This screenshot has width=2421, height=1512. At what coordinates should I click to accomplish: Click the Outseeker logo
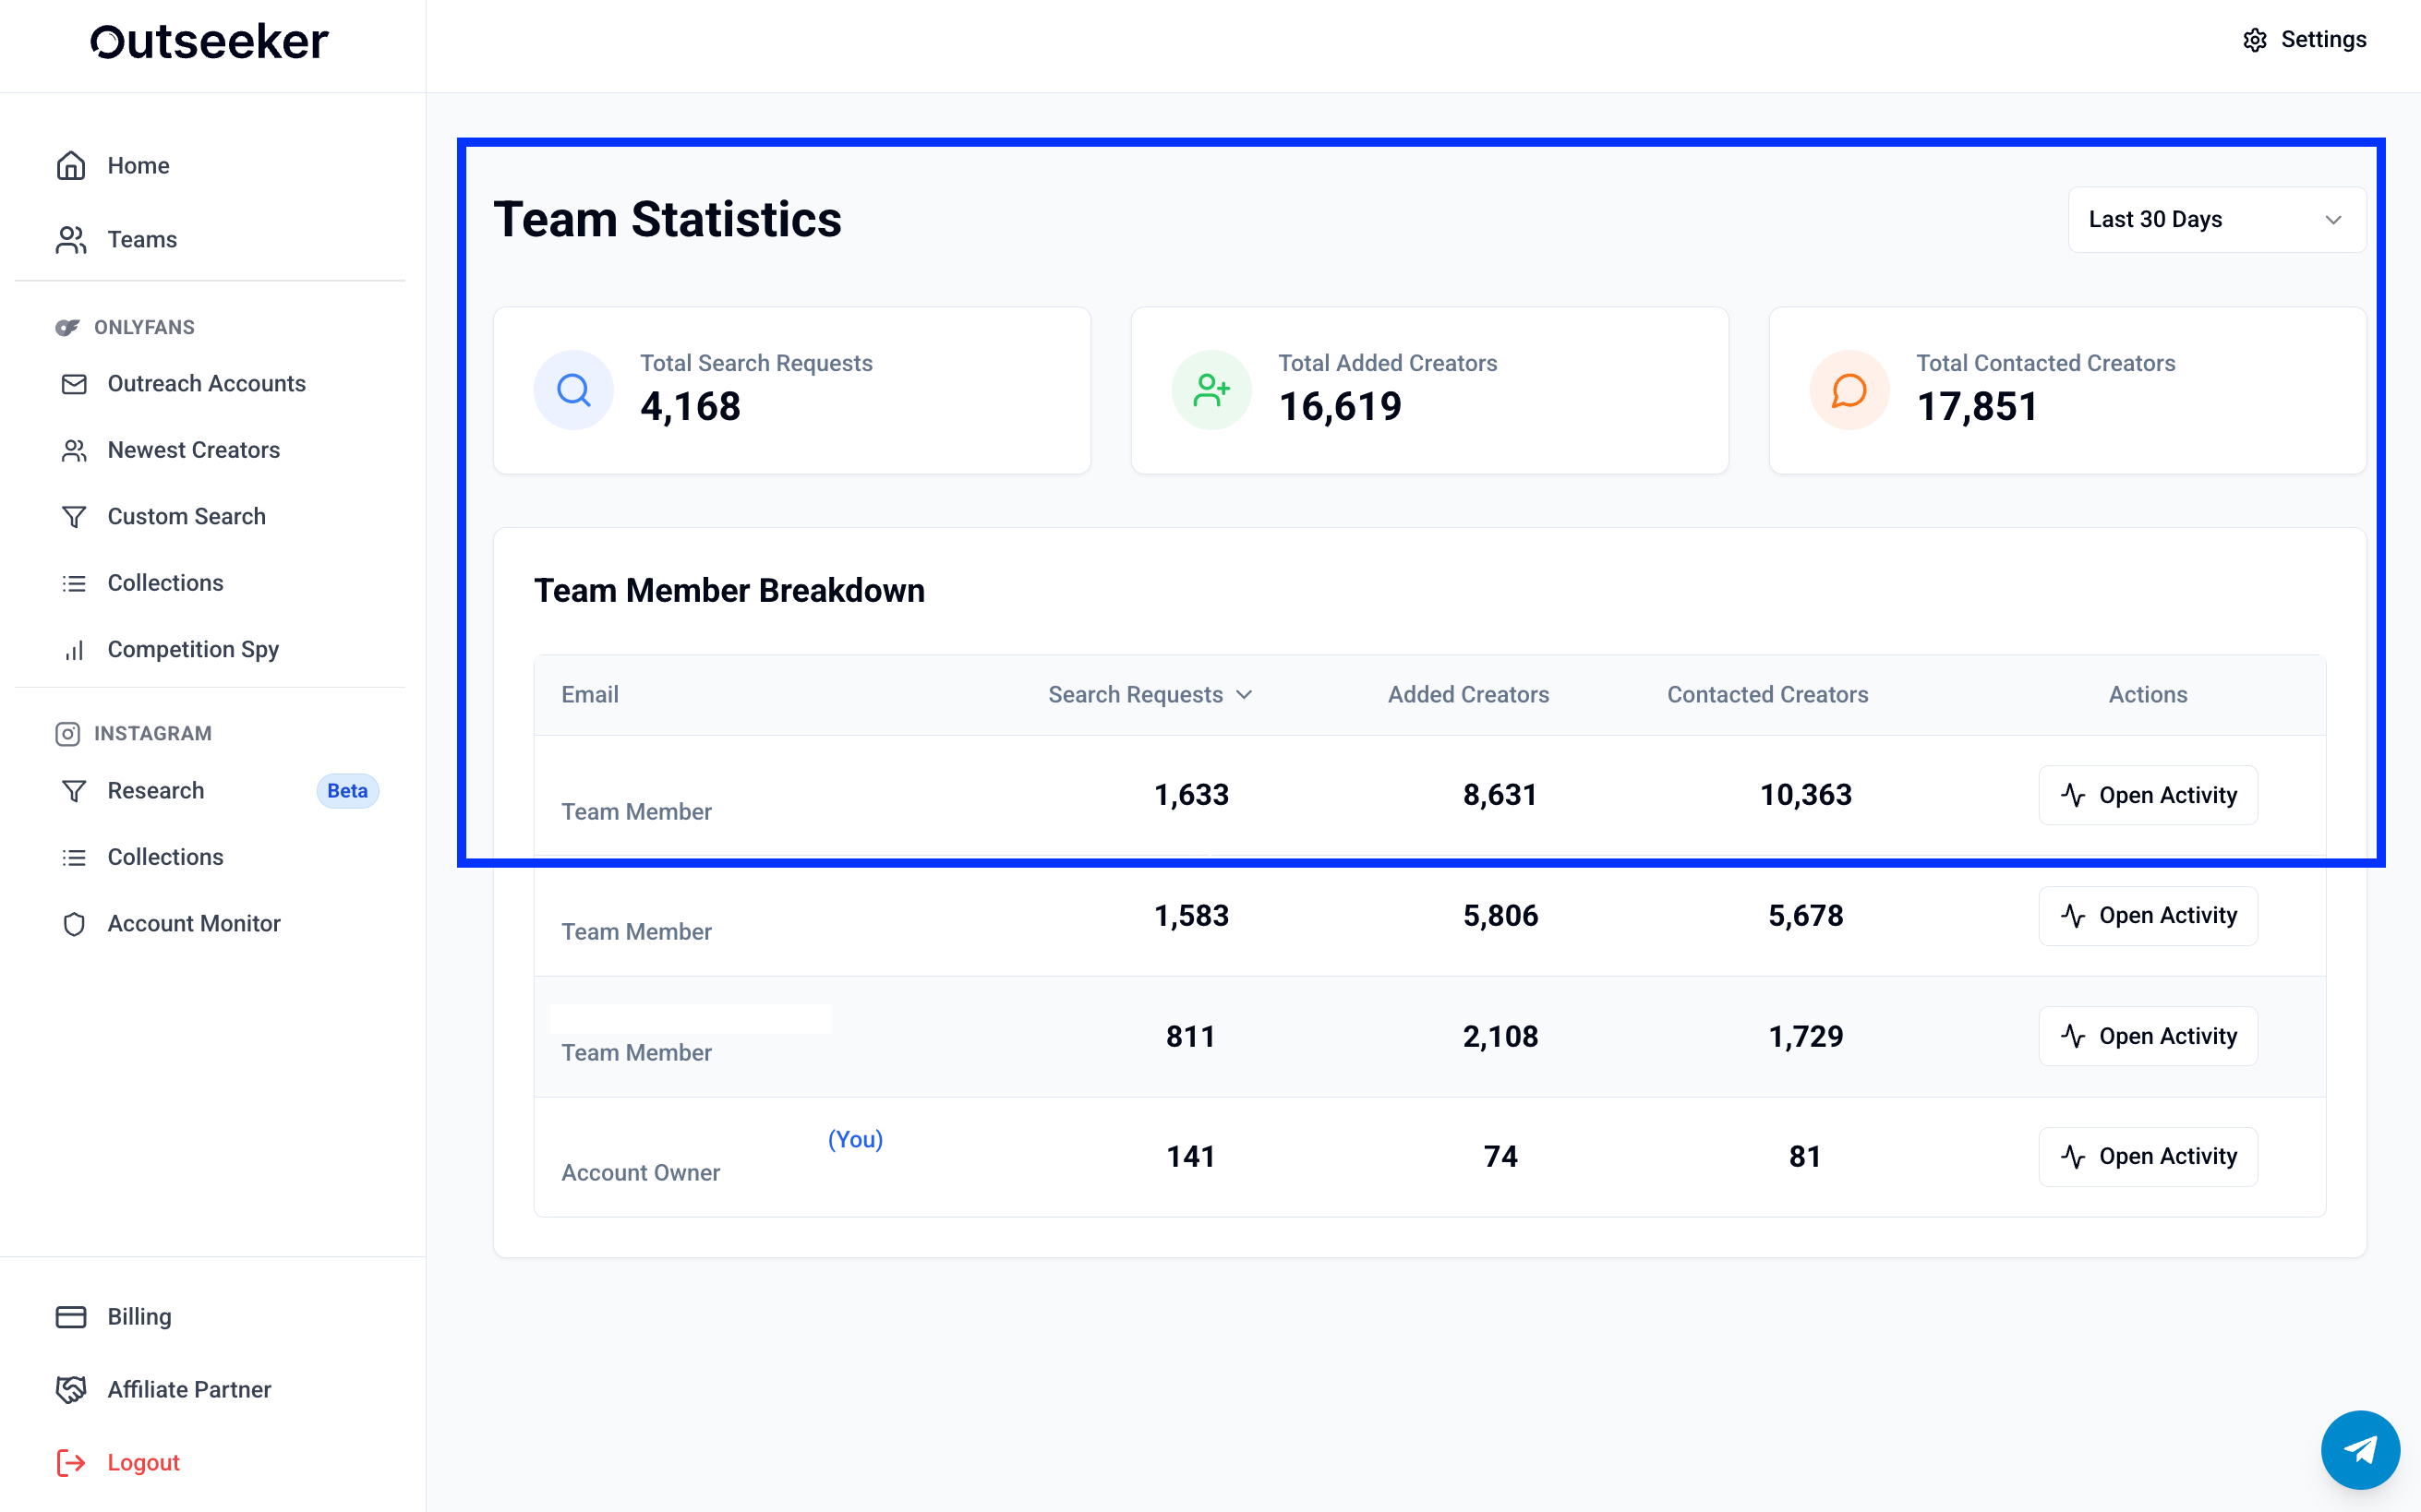coord(209,42)
